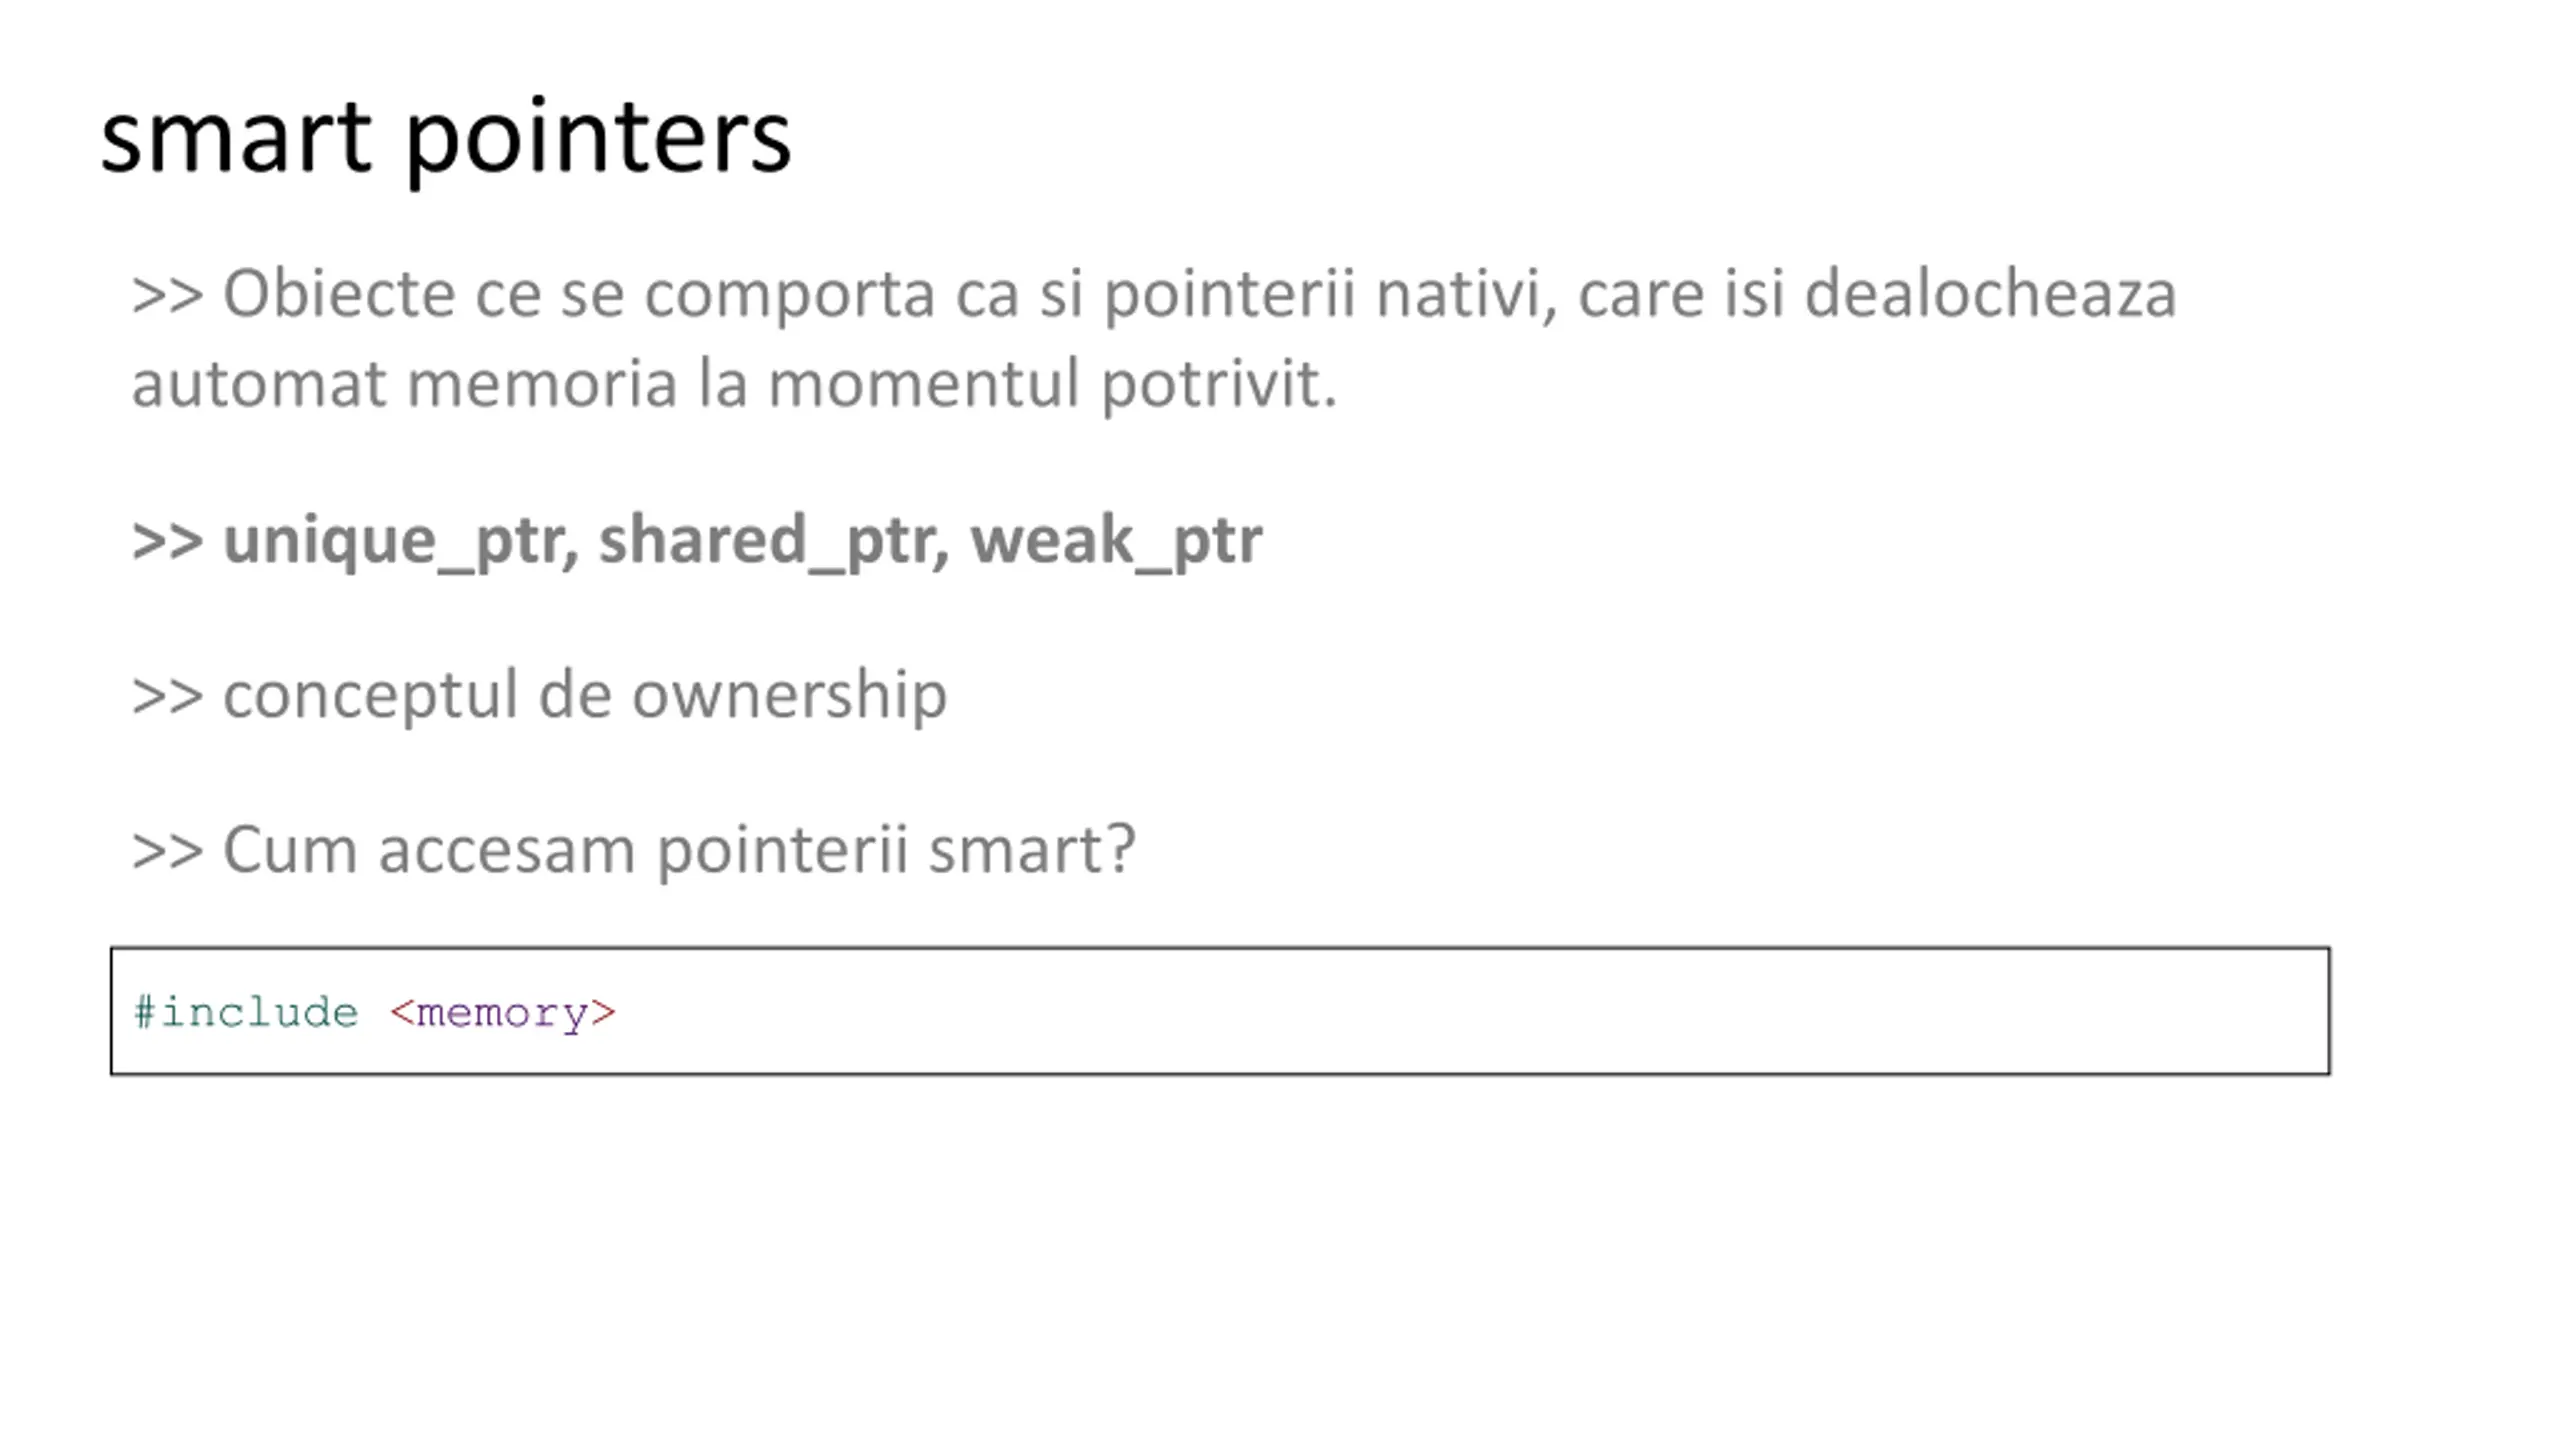The height and width of the screenshot is (1440, 2560).
Task: Click the word "ownership"
Action: pos(789,695)
